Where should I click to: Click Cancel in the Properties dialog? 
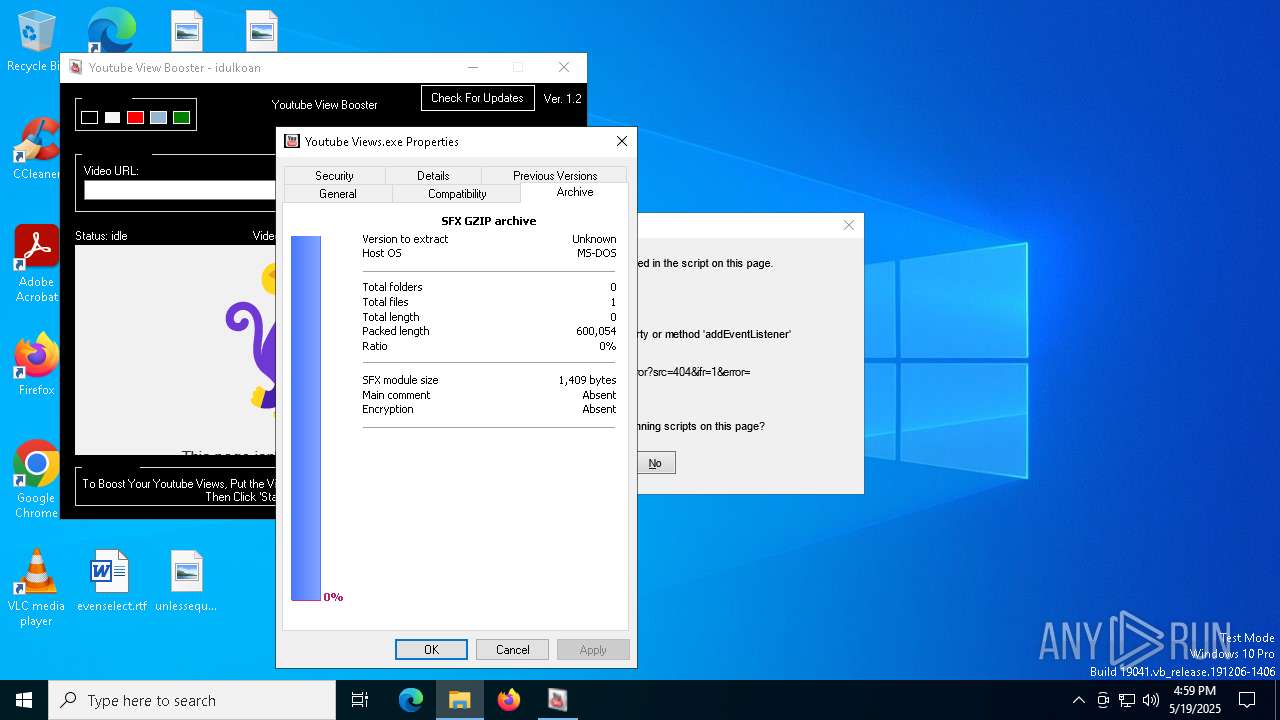tap(512, 649)
